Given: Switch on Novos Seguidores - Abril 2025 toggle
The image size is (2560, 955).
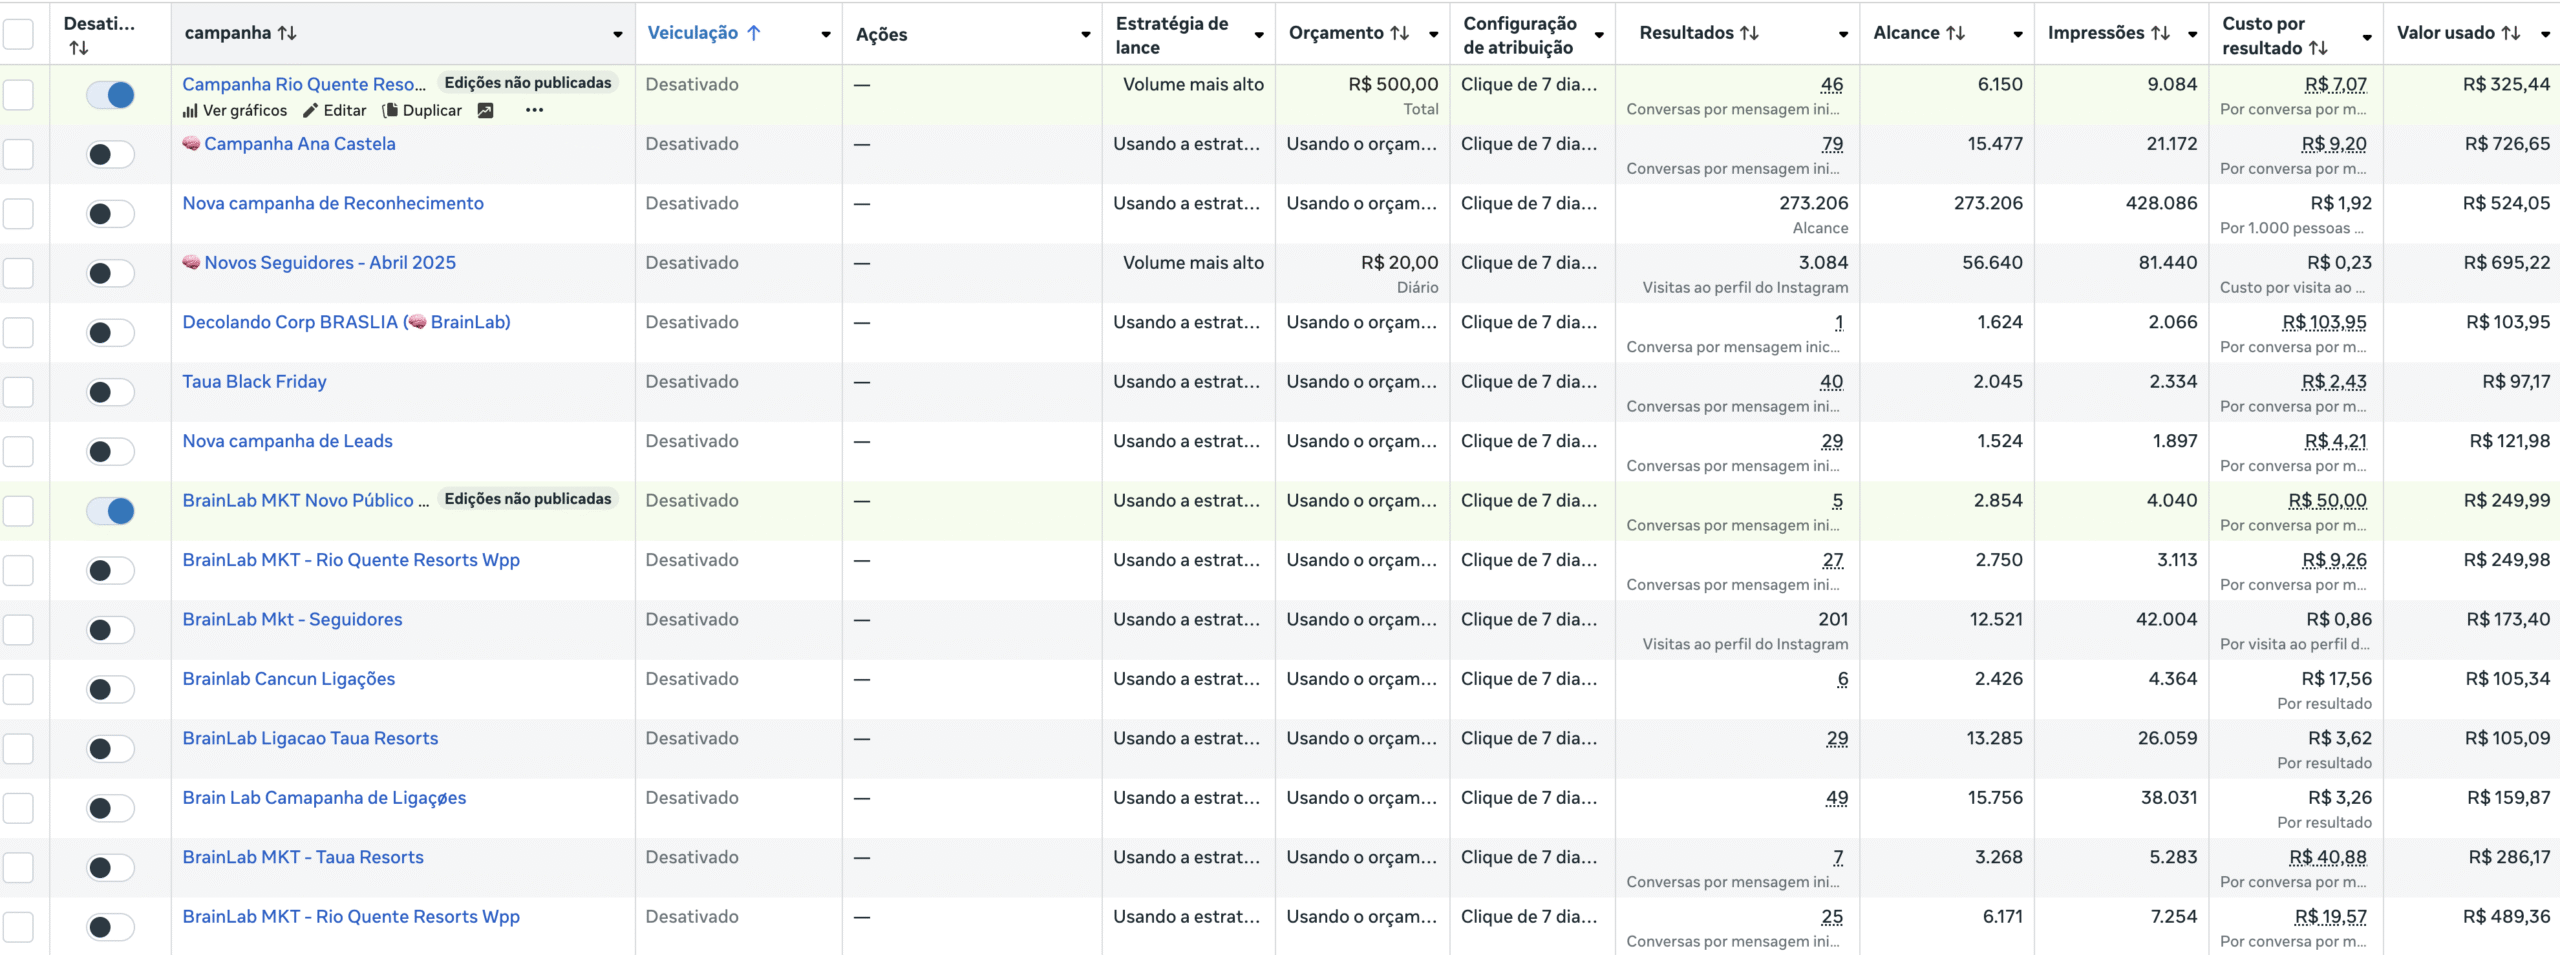Looking at the screenshot, I should [x=110, y=273].
